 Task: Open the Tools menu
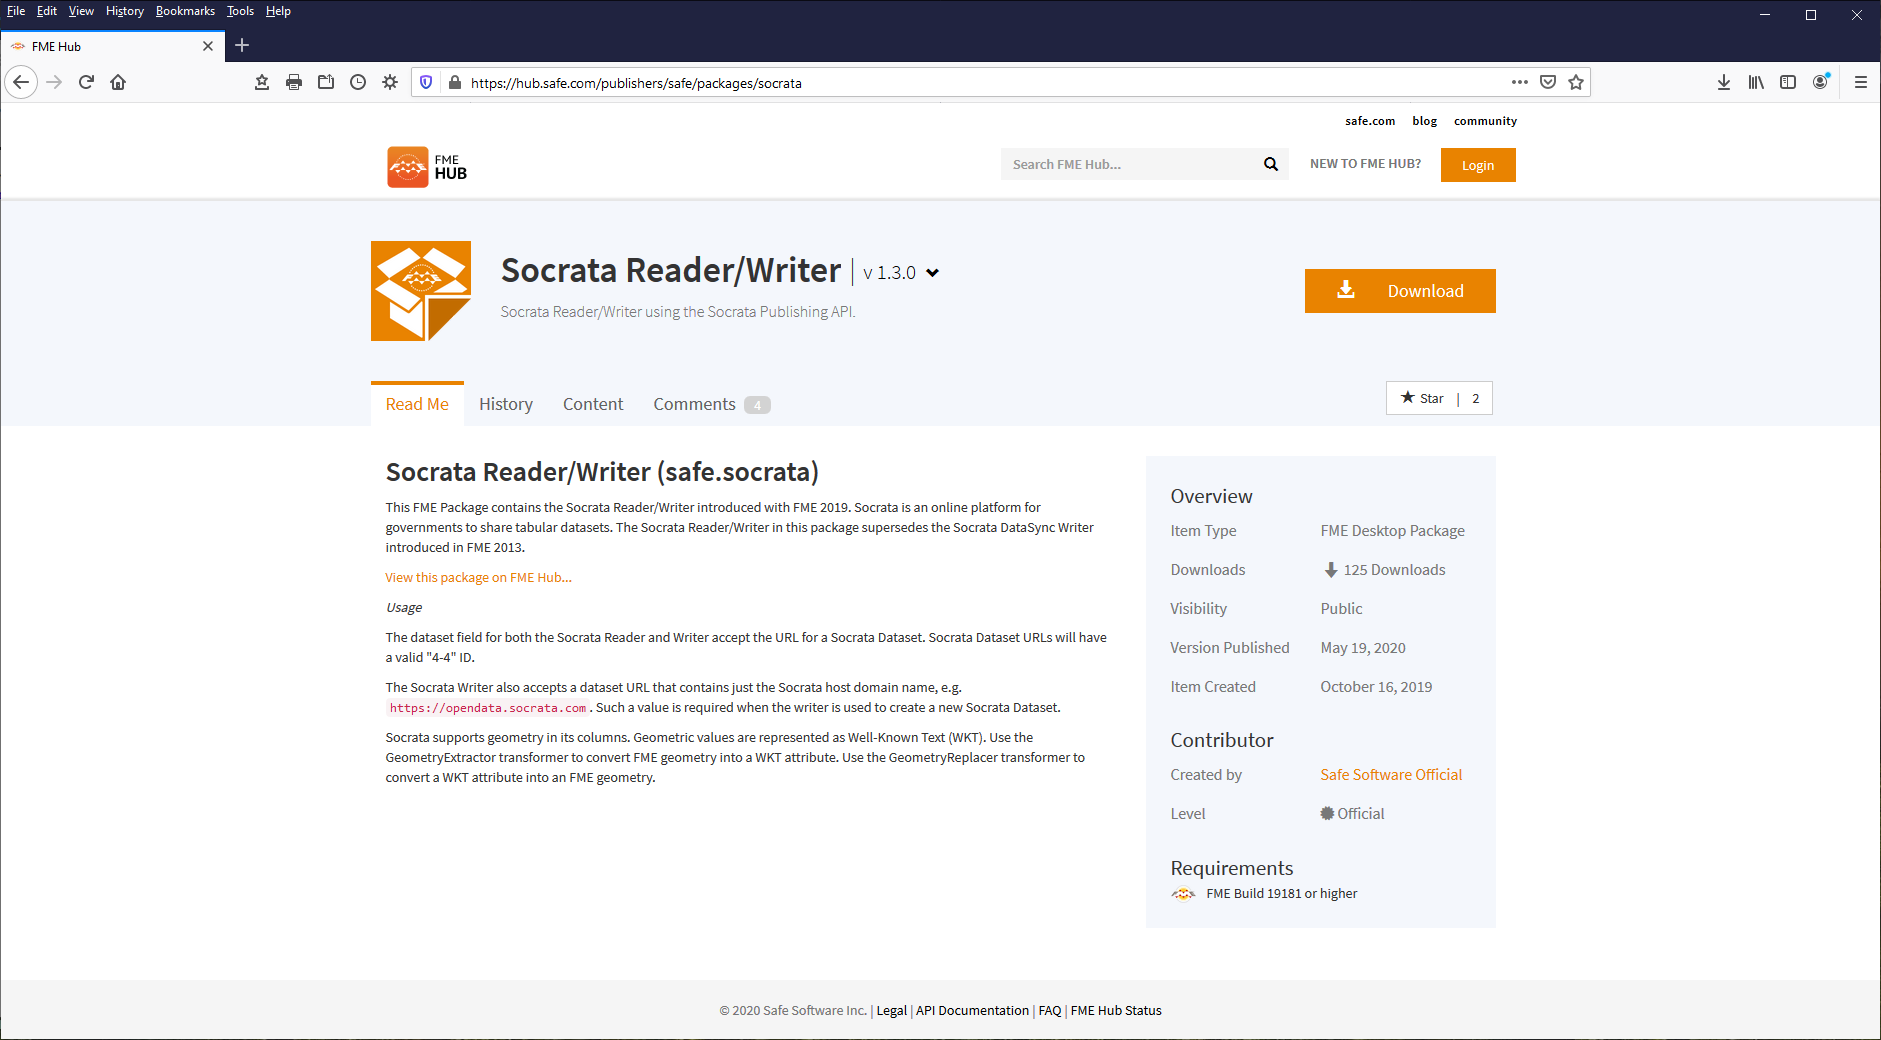click(x=240, y=11)
